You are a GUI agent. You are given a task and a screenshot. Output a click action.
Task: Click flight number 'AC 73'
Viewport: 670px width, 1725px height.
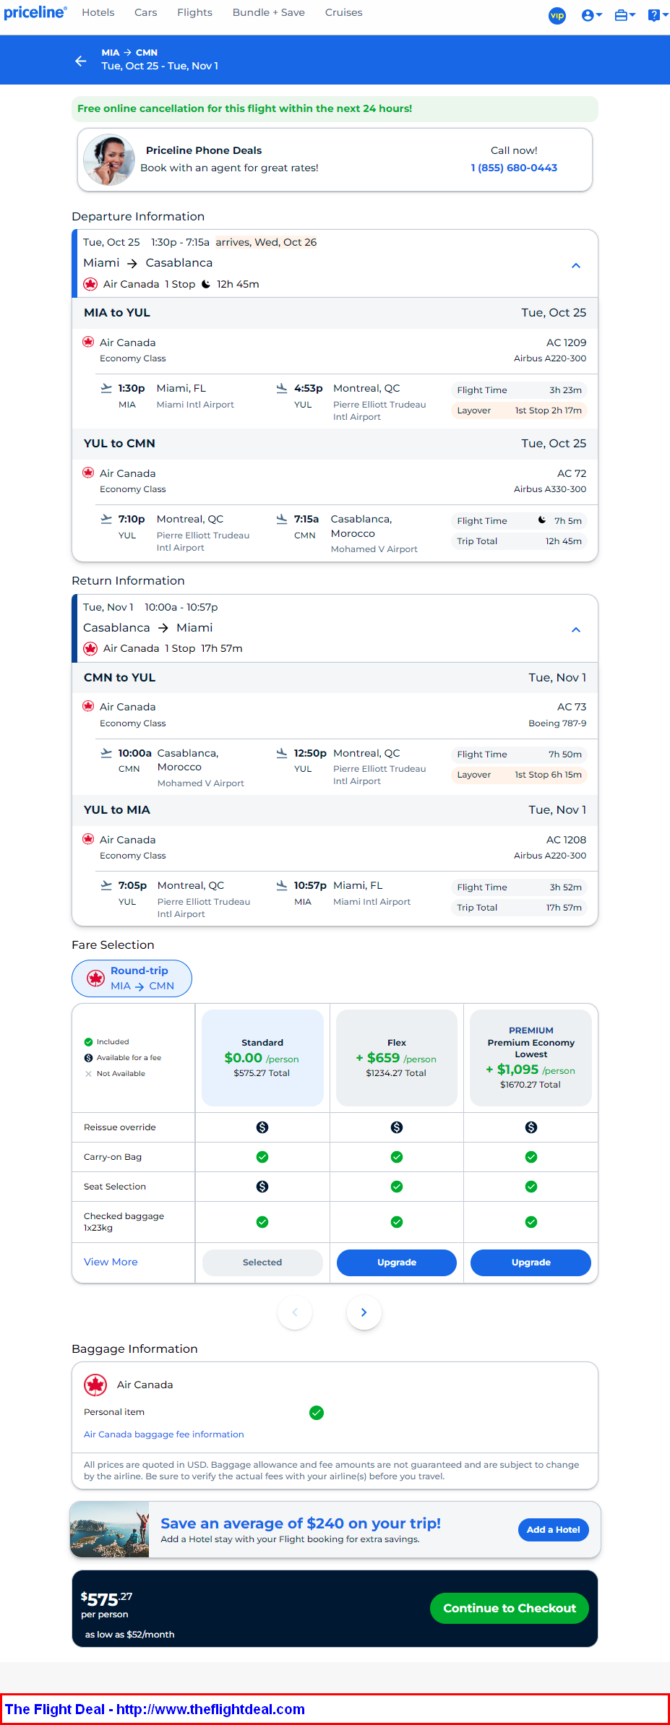(572, 706)
